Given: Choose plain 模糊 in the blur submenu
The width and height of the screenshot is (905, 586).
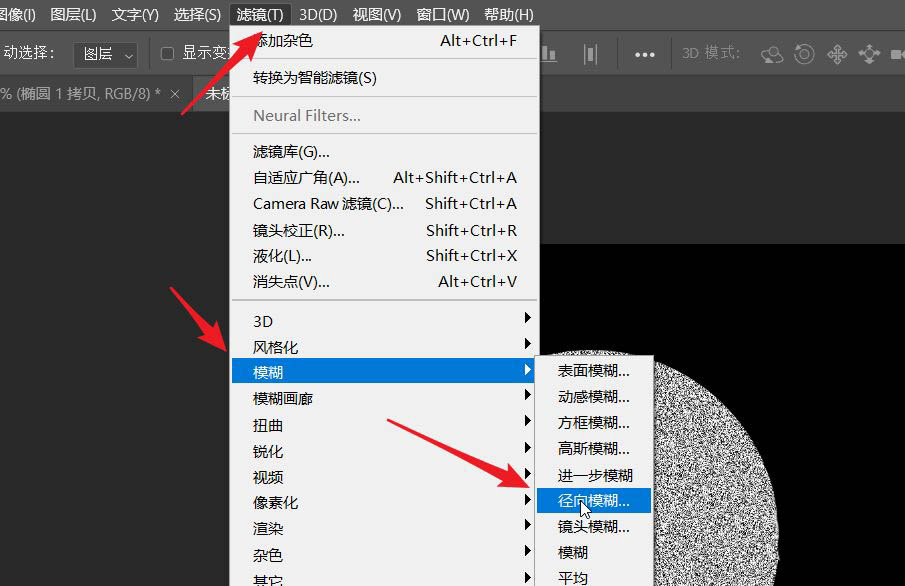Looking at the screenshot, I should [x=594, y=553].
